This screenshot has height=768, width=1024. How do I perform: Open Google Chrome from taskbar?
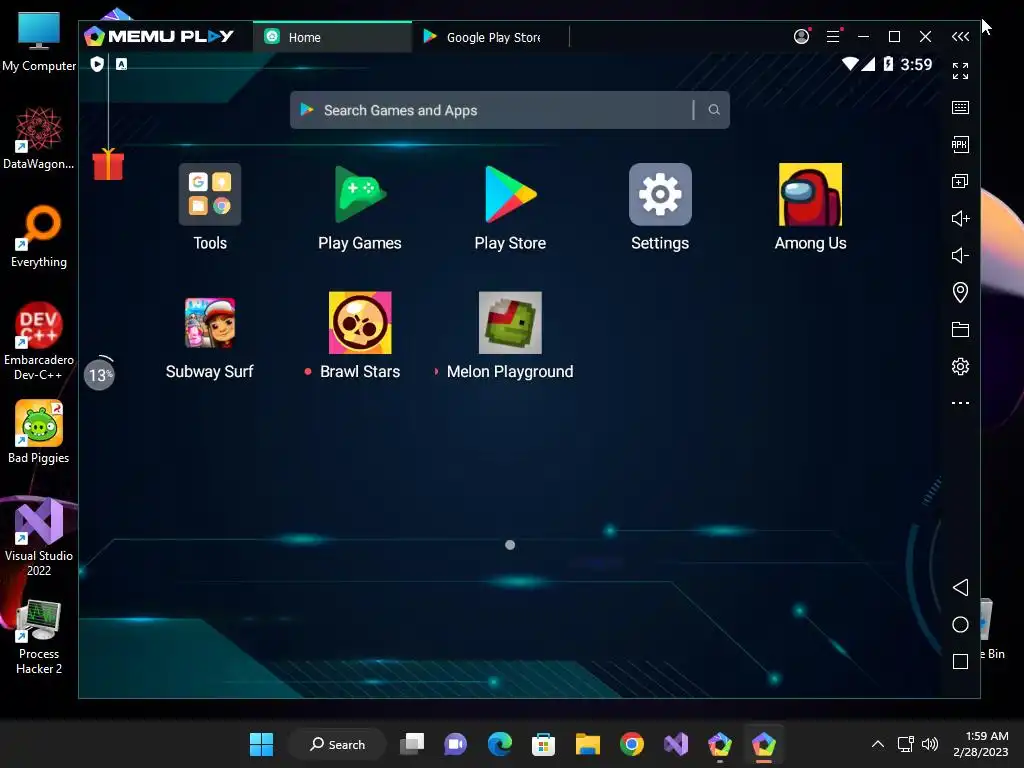(632, 744)
